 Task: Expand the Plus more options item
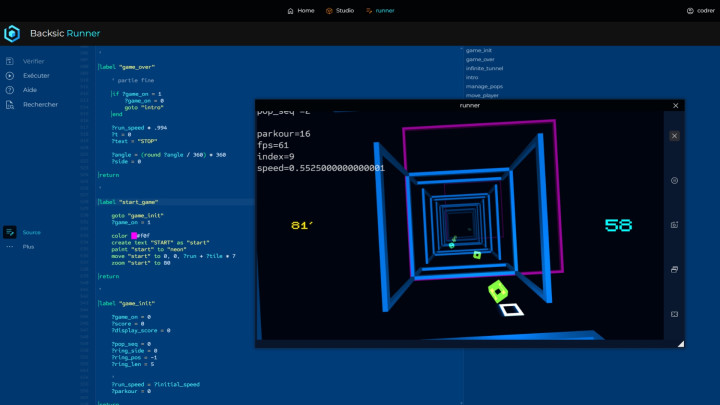tap(28, 246)
